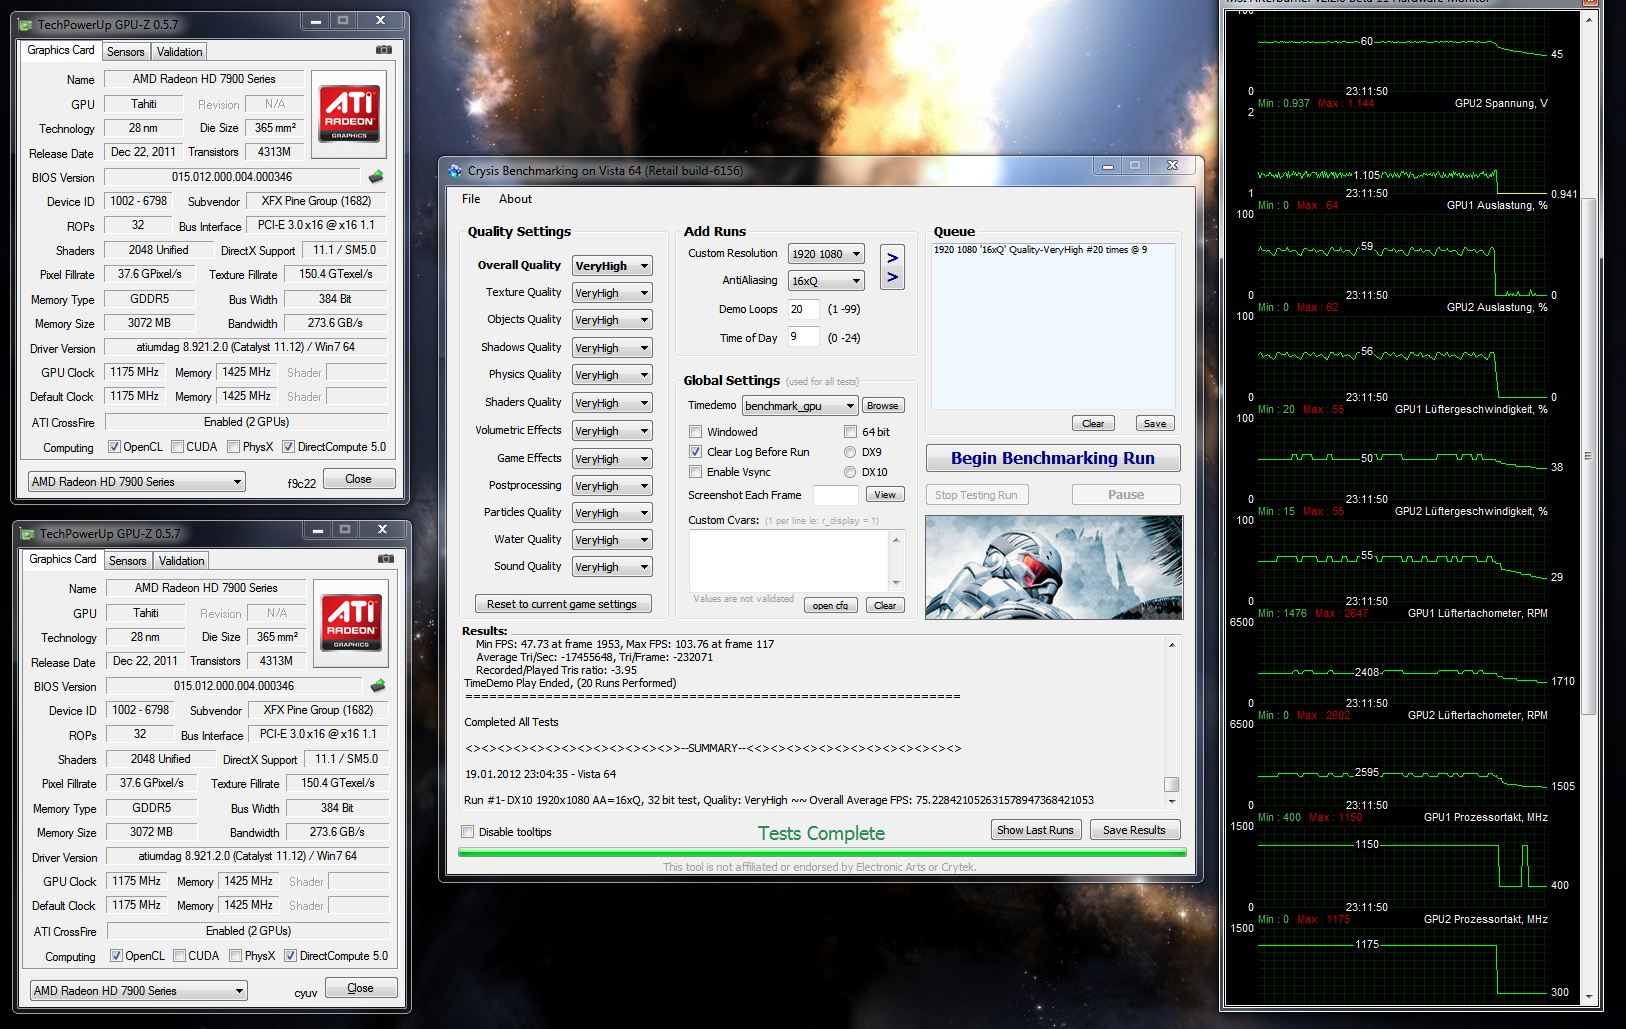Screen dimensions: 1626x1029
Task: Enable the 64 bit checkbox
Action: (x=850, y=432)
